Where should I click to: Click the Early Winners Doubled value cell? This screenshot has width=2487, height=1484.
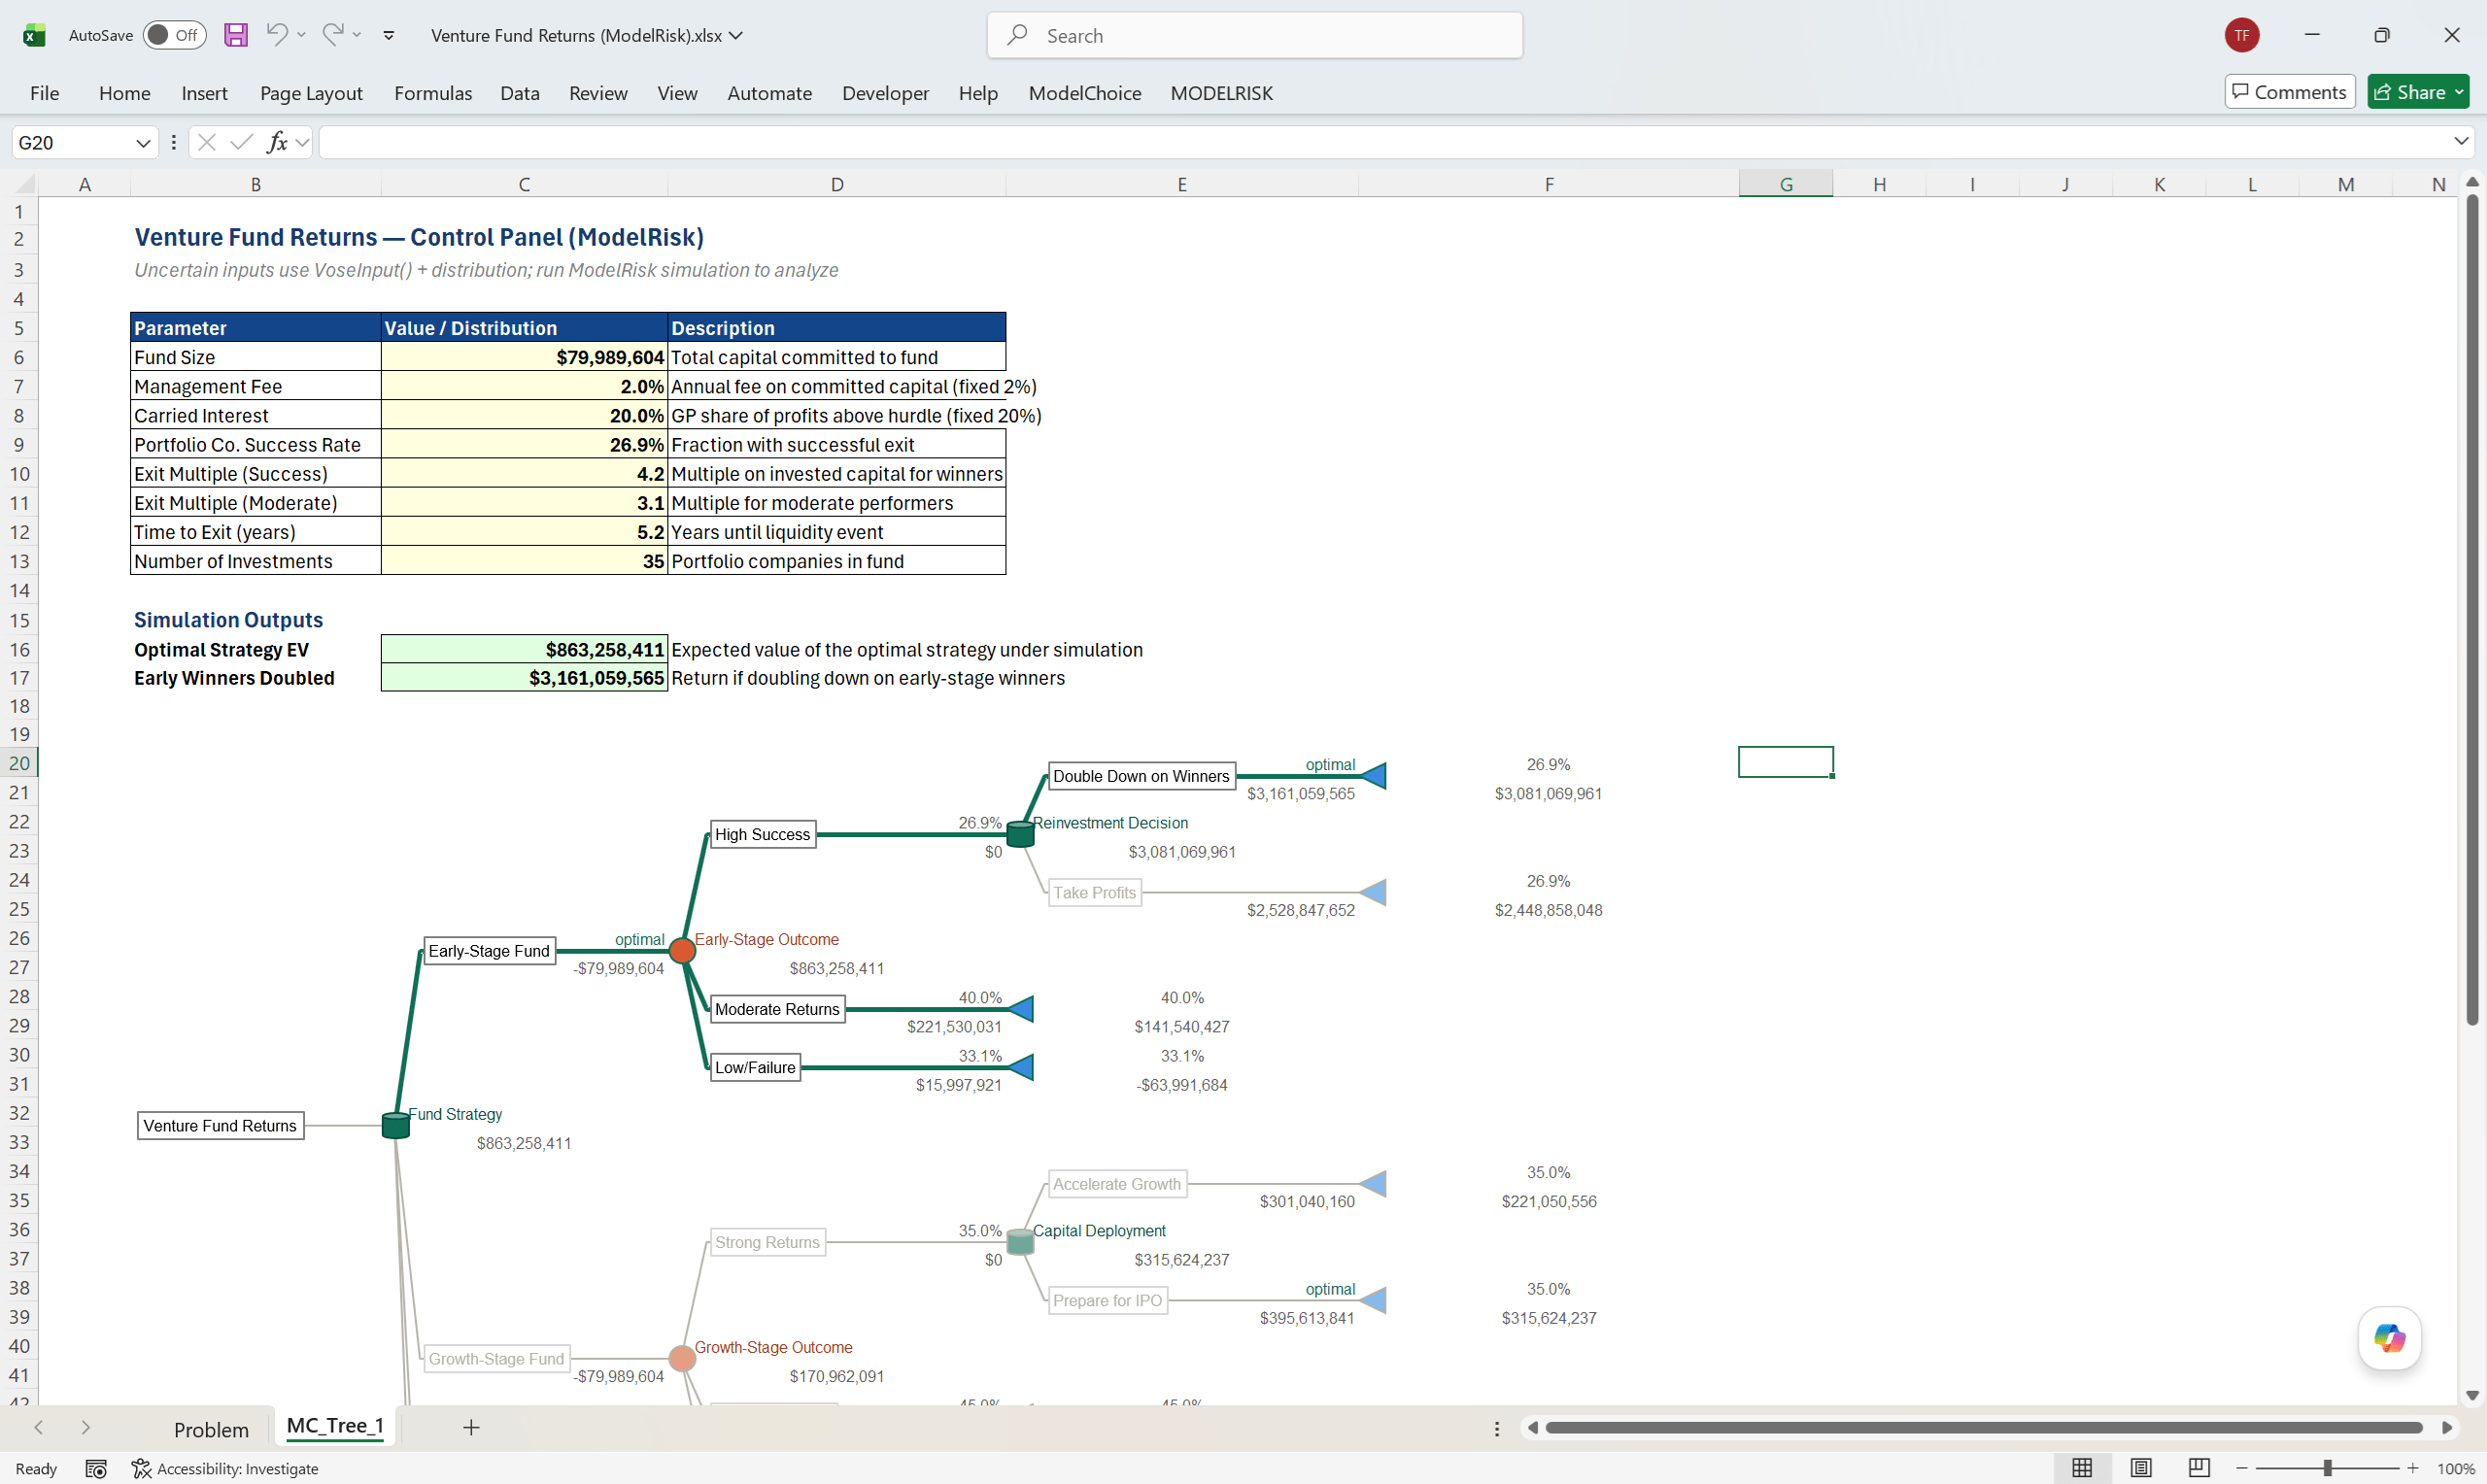click(524, 678)
